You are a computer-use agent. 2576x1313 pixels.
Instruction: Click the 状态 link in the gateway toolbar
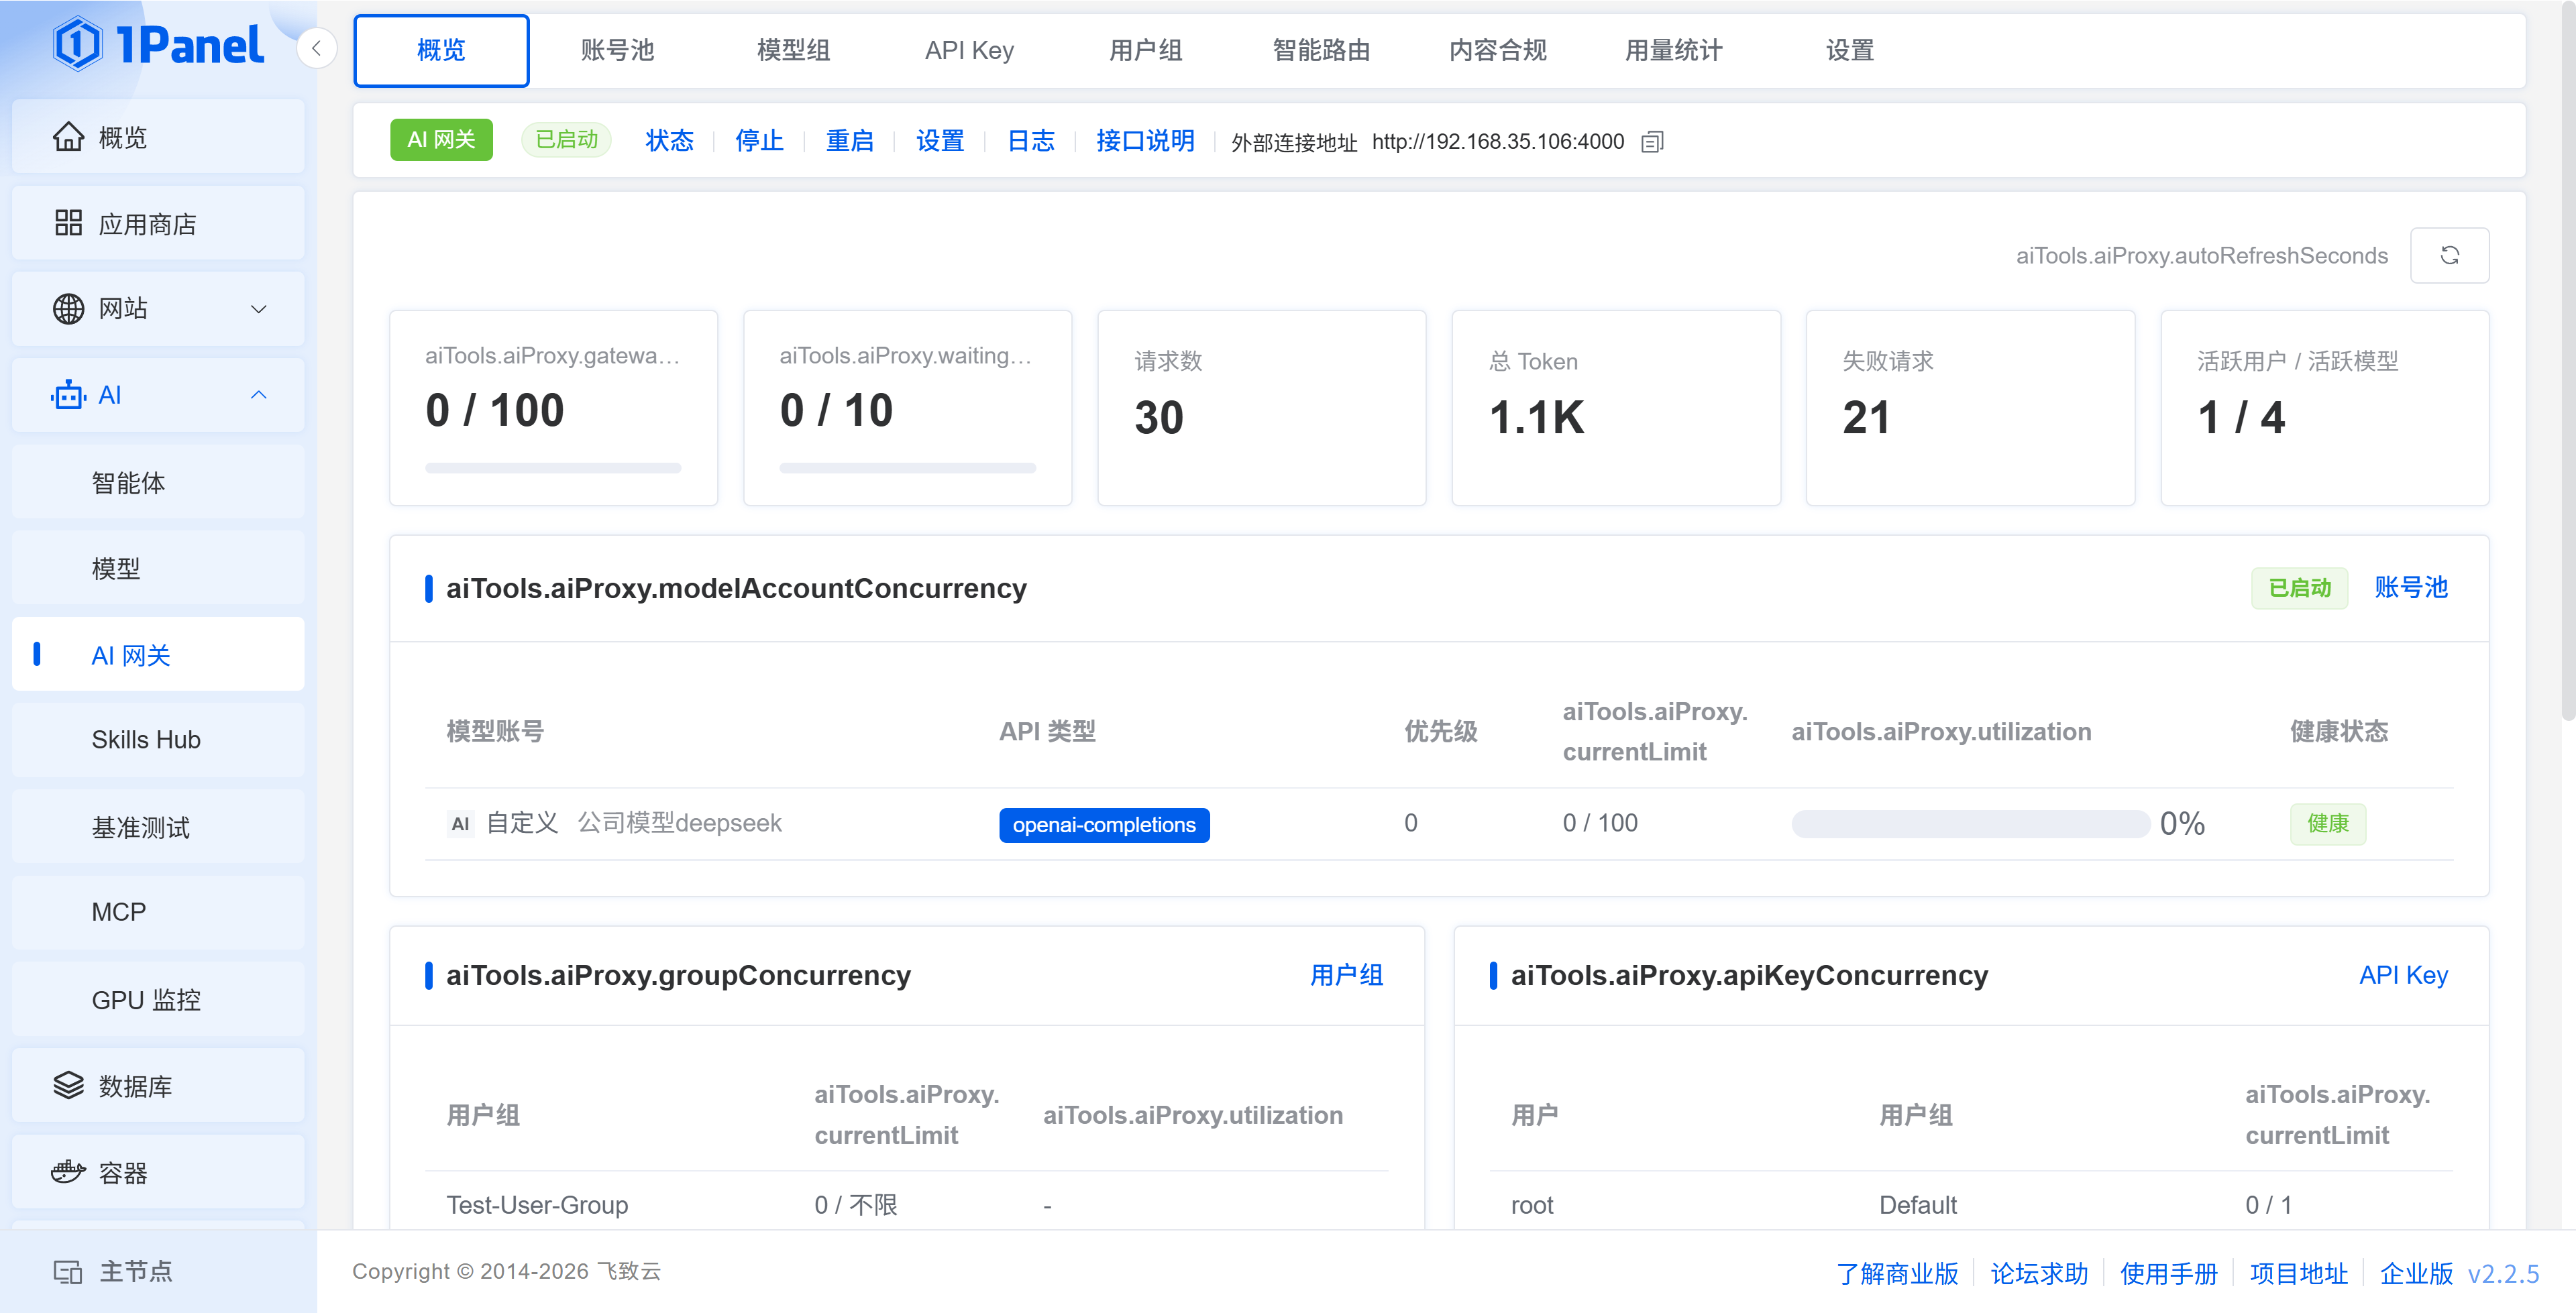[x=669, y=141]
